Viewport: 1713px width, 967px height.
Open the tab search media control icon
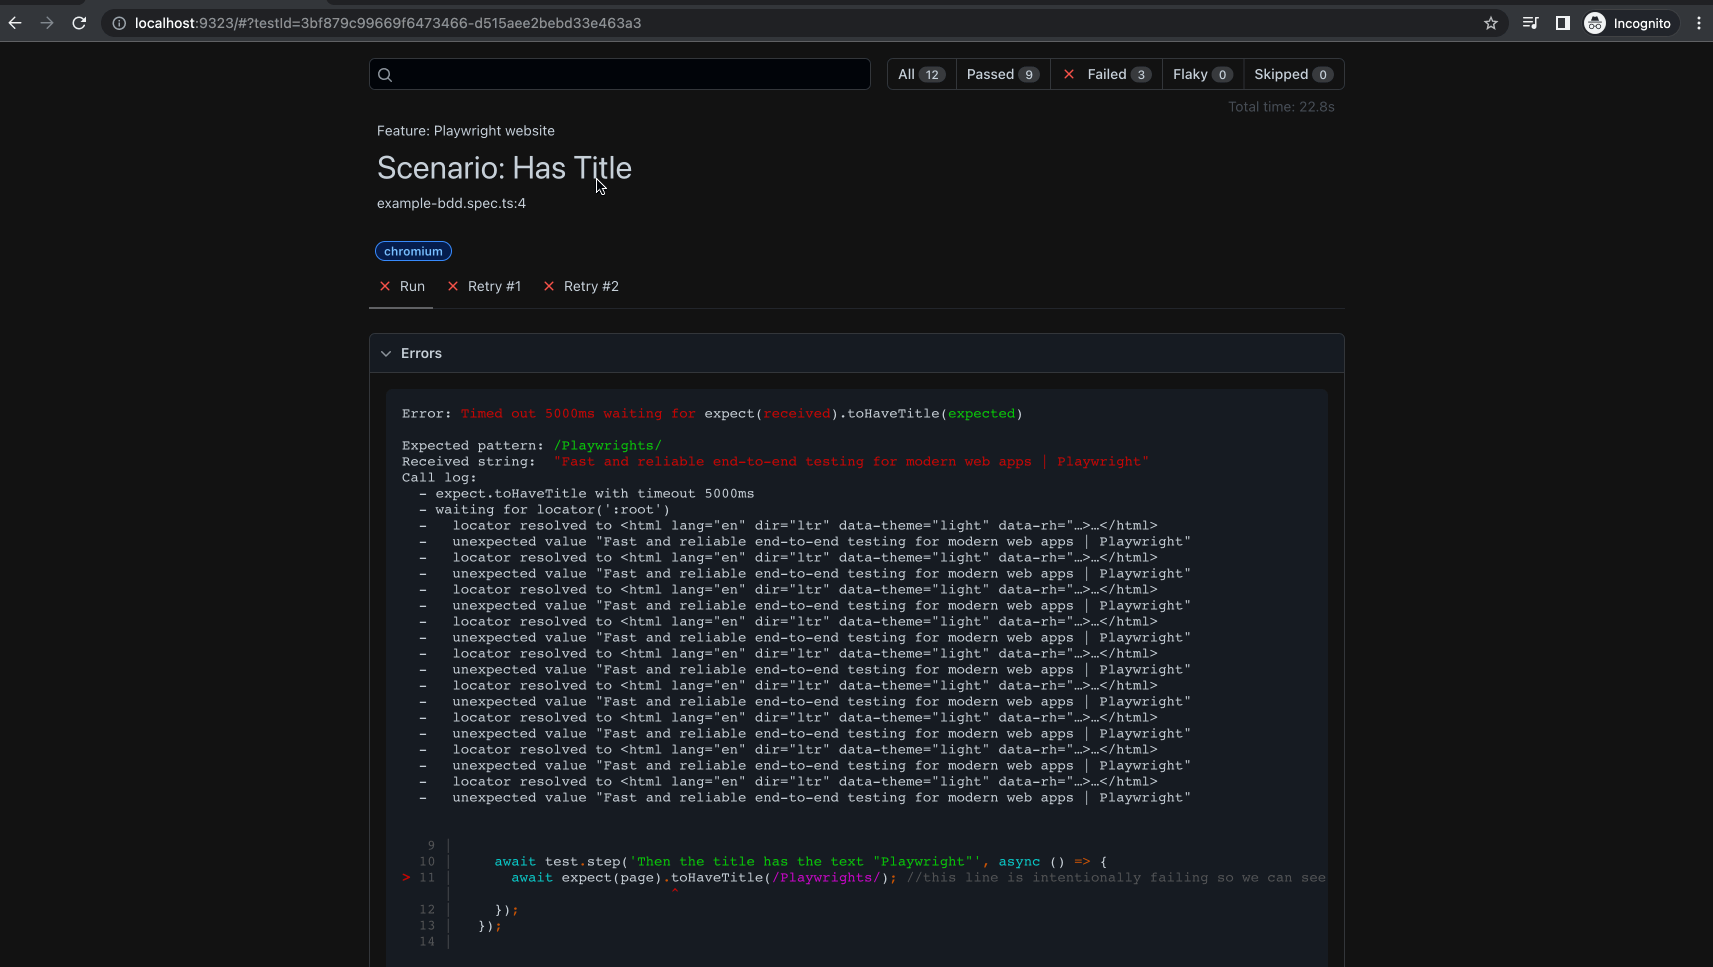point(1530,23)
